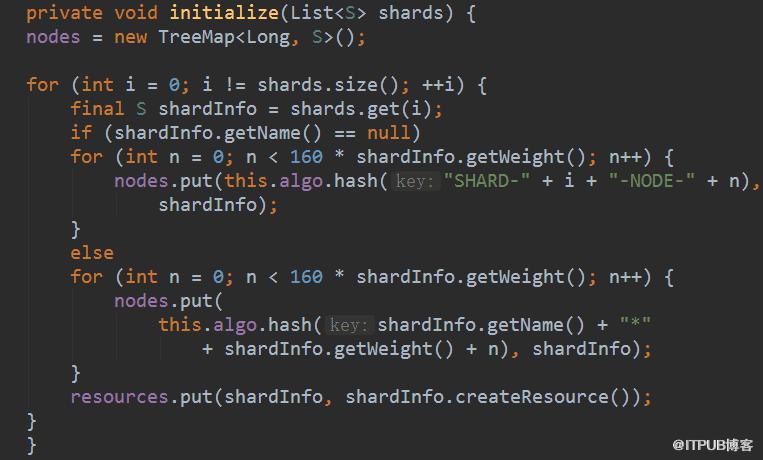This screenshot has width=763, height=460.
Task: Click "shards.size()" in the outer for loop
Action: tap(328, 85)
